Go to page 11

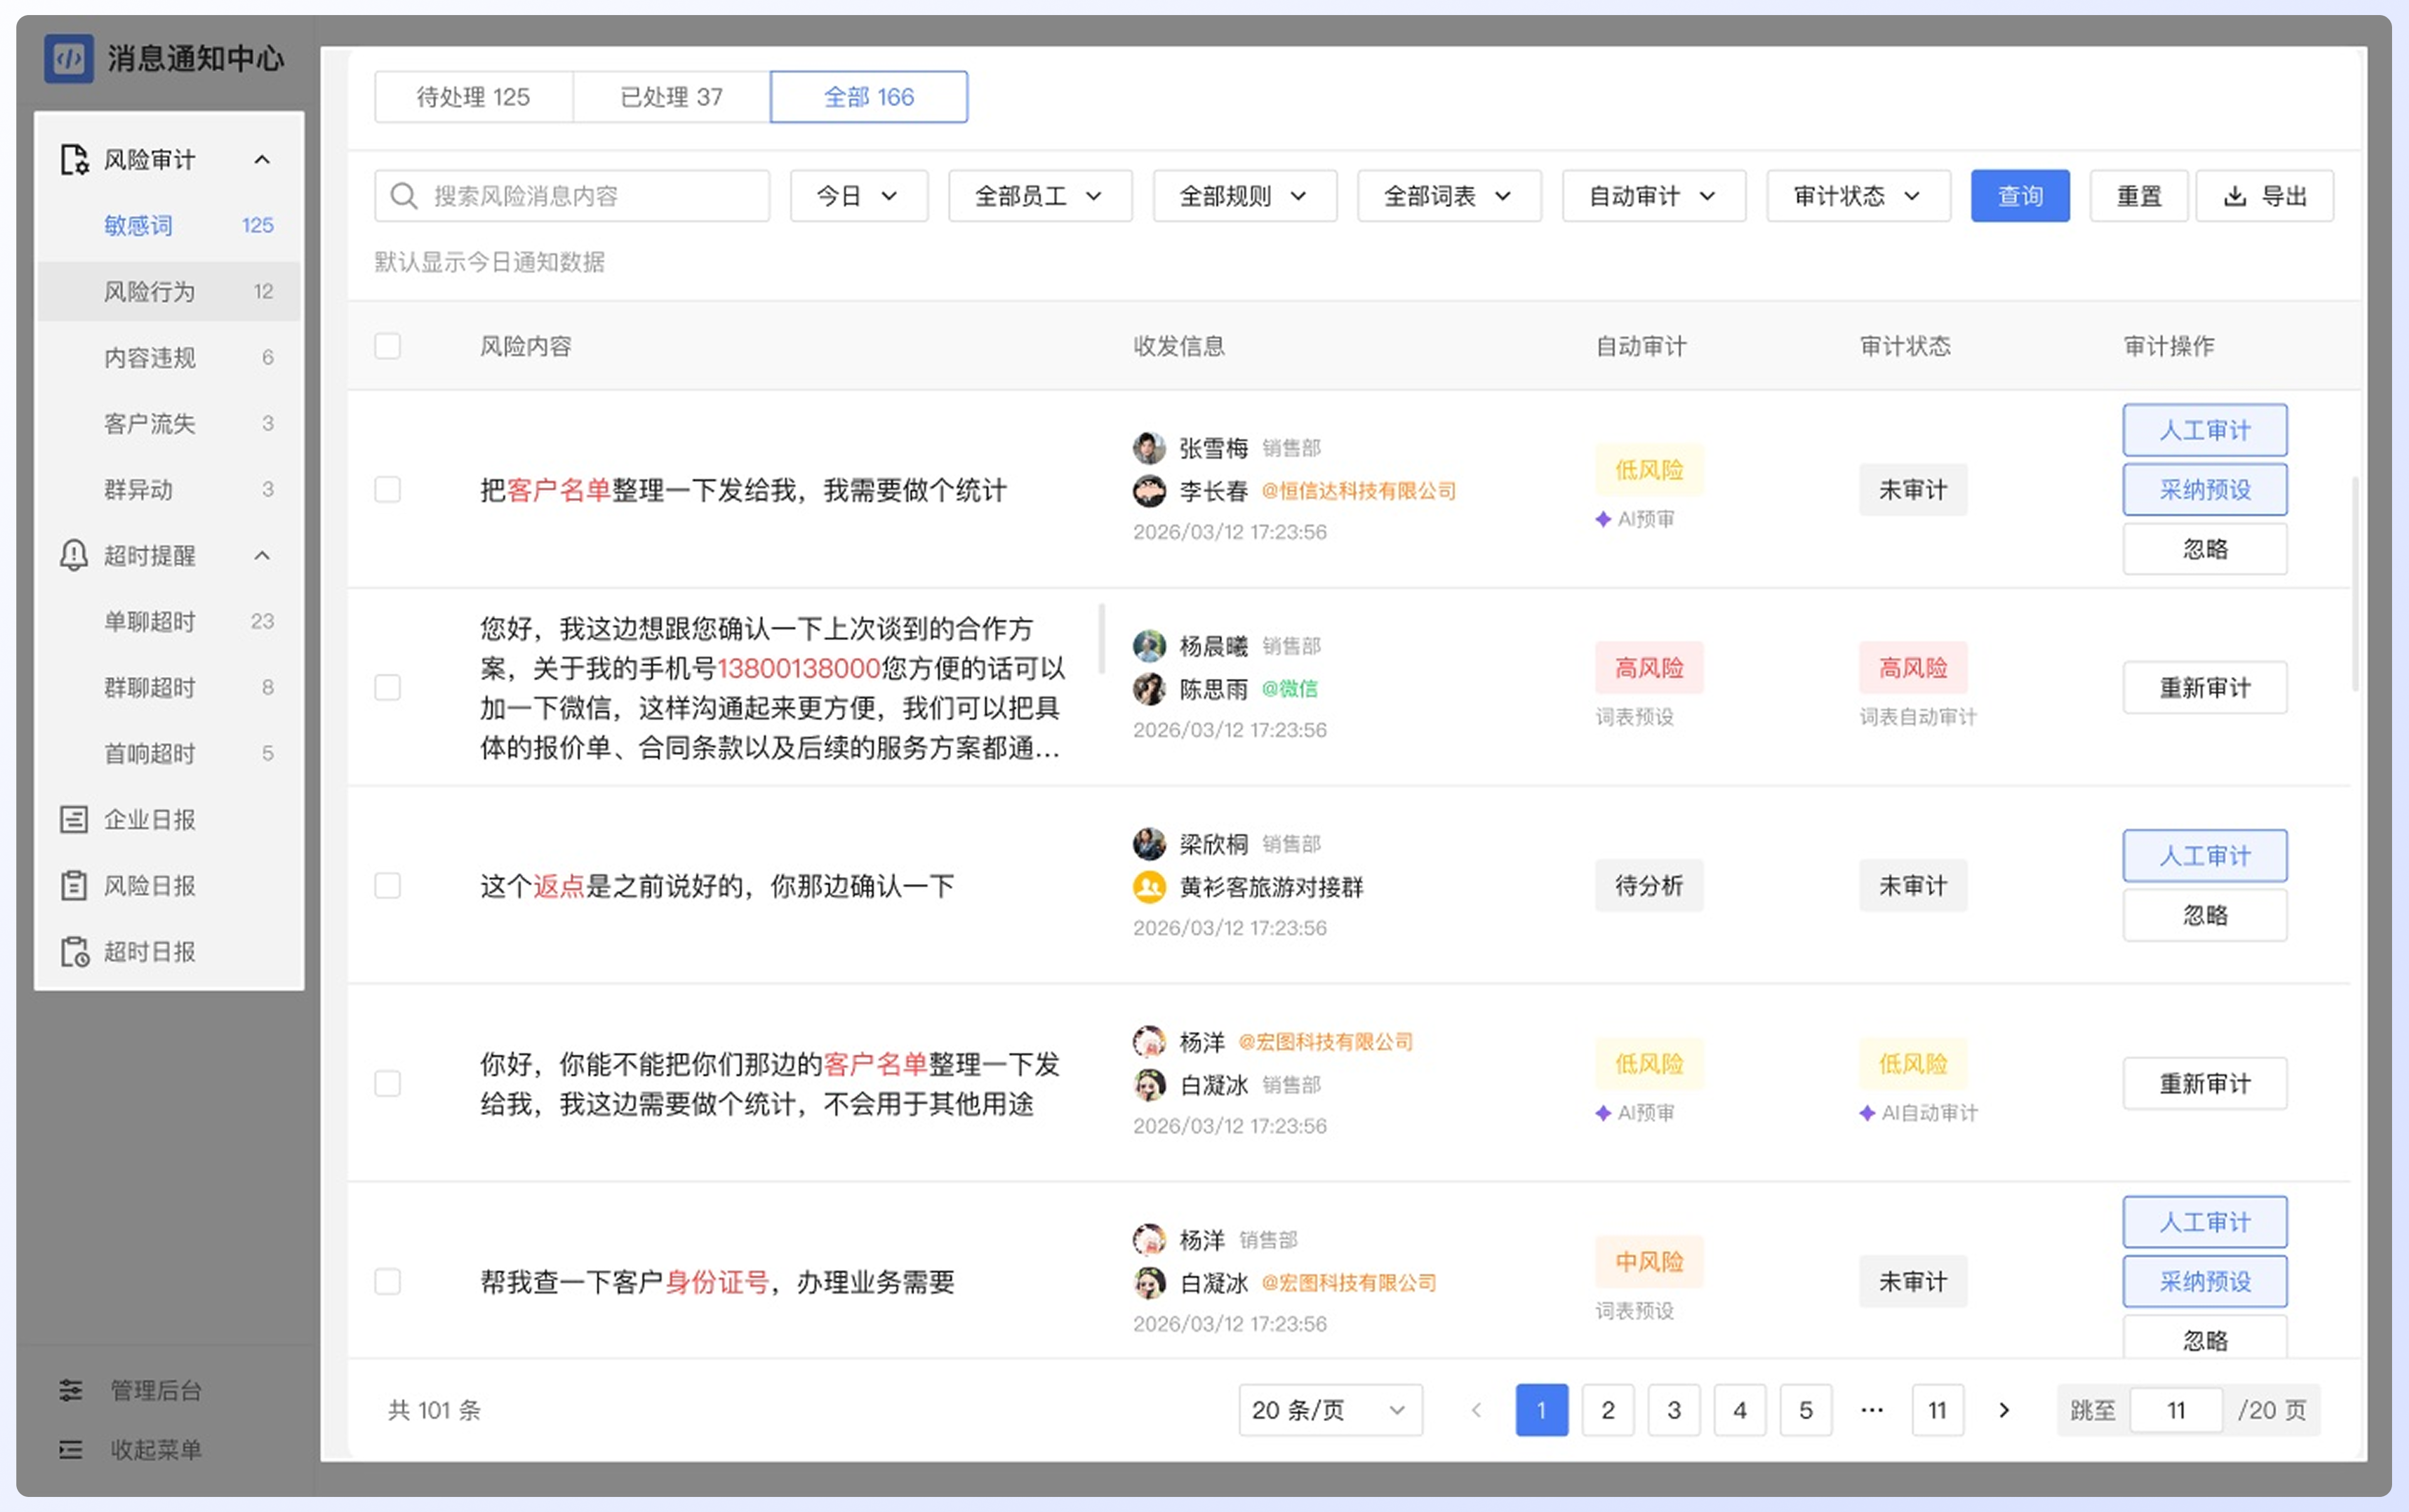click(1938, 1410)
